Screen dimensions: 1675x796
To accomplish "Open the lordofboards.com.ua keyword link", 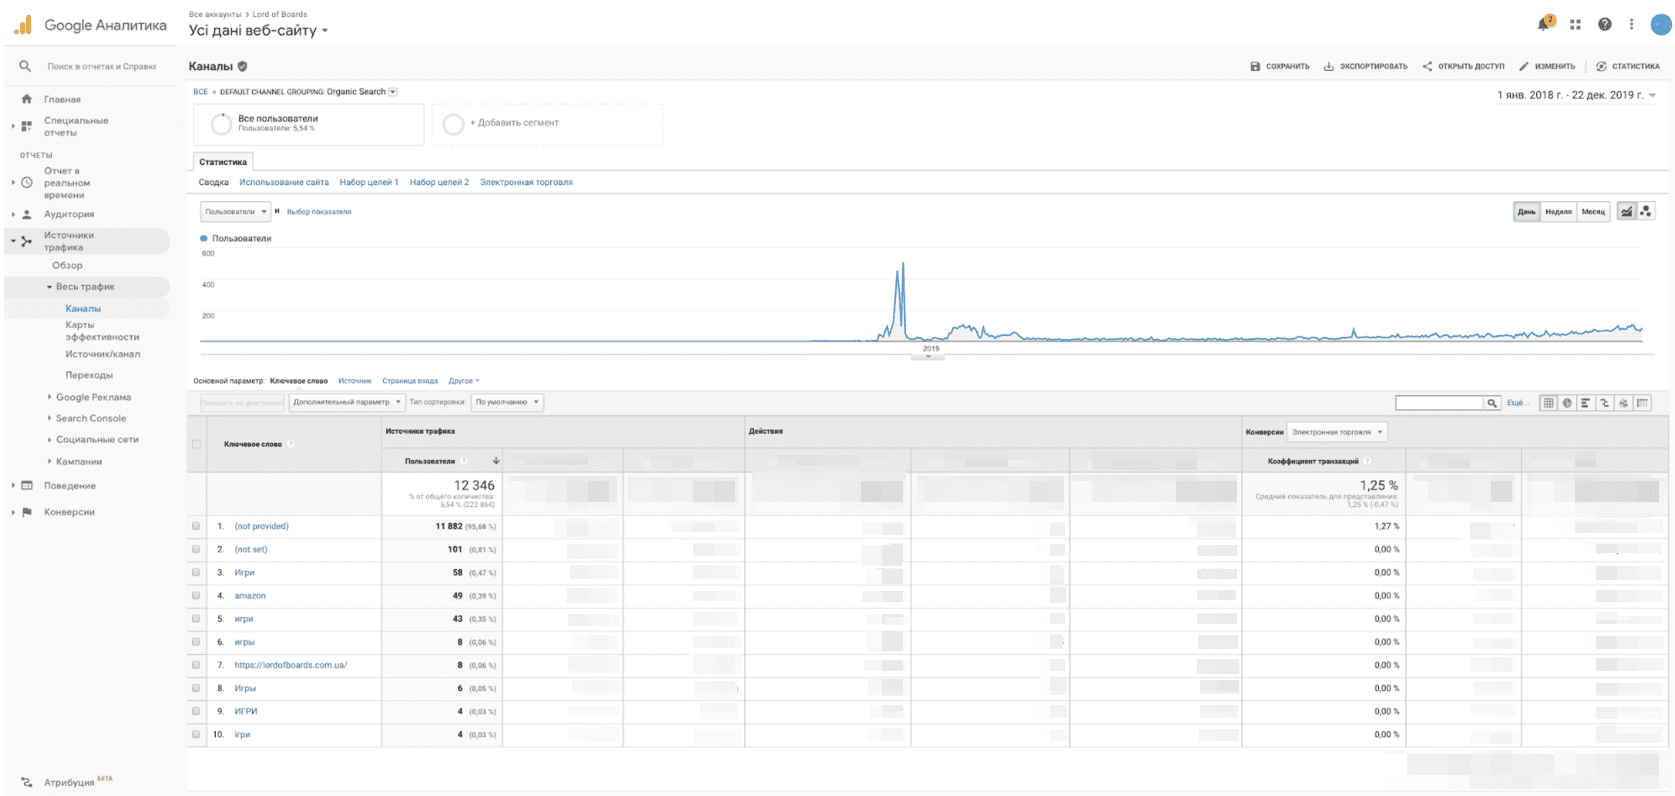I will (290, 665).
